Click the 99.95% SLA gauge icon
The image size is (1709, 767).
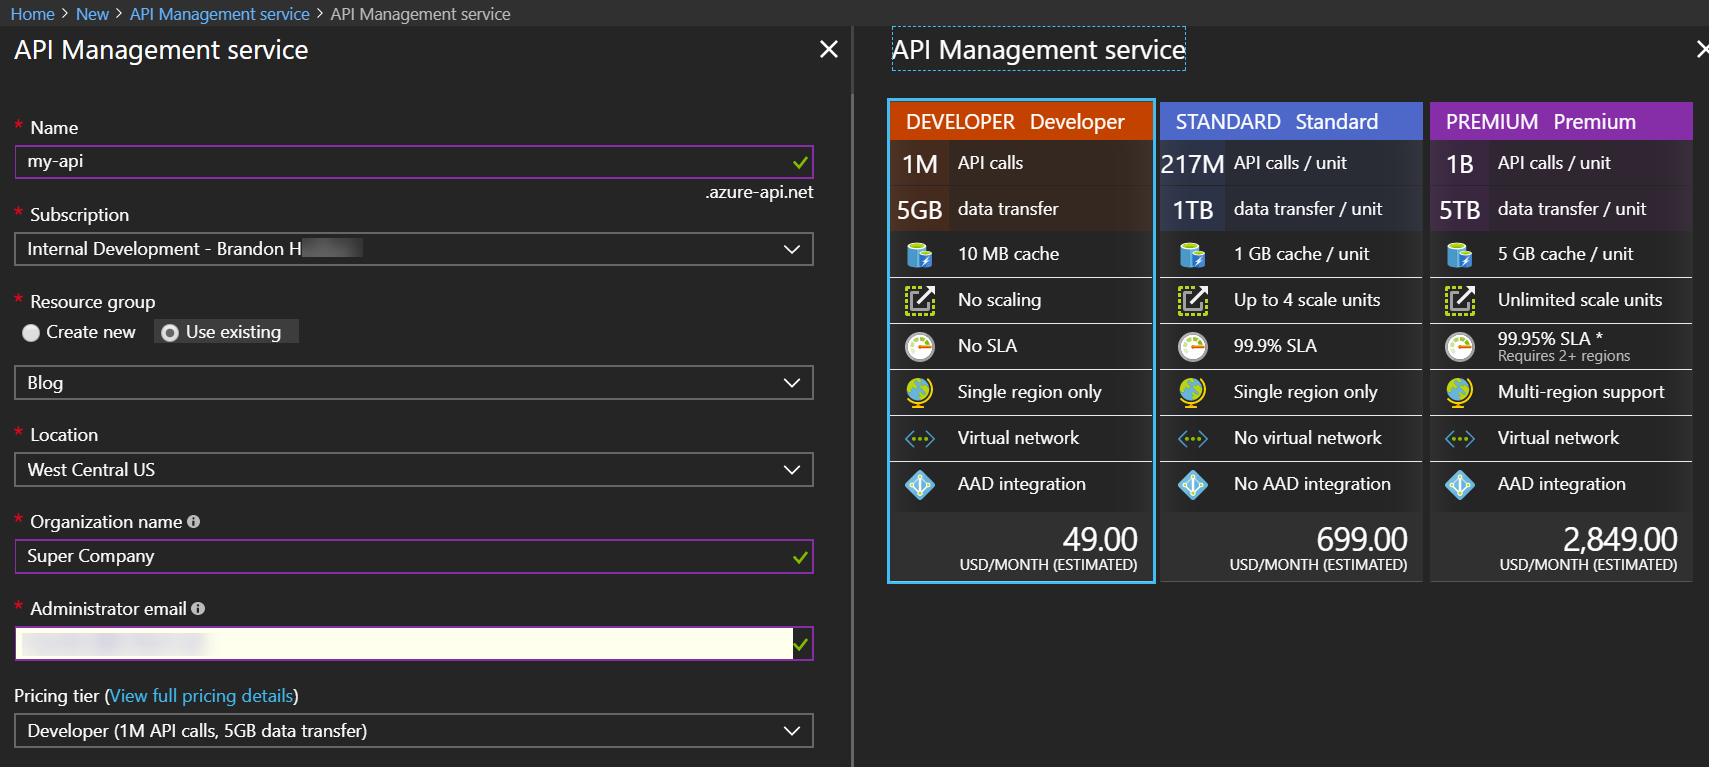point(1459,346)
